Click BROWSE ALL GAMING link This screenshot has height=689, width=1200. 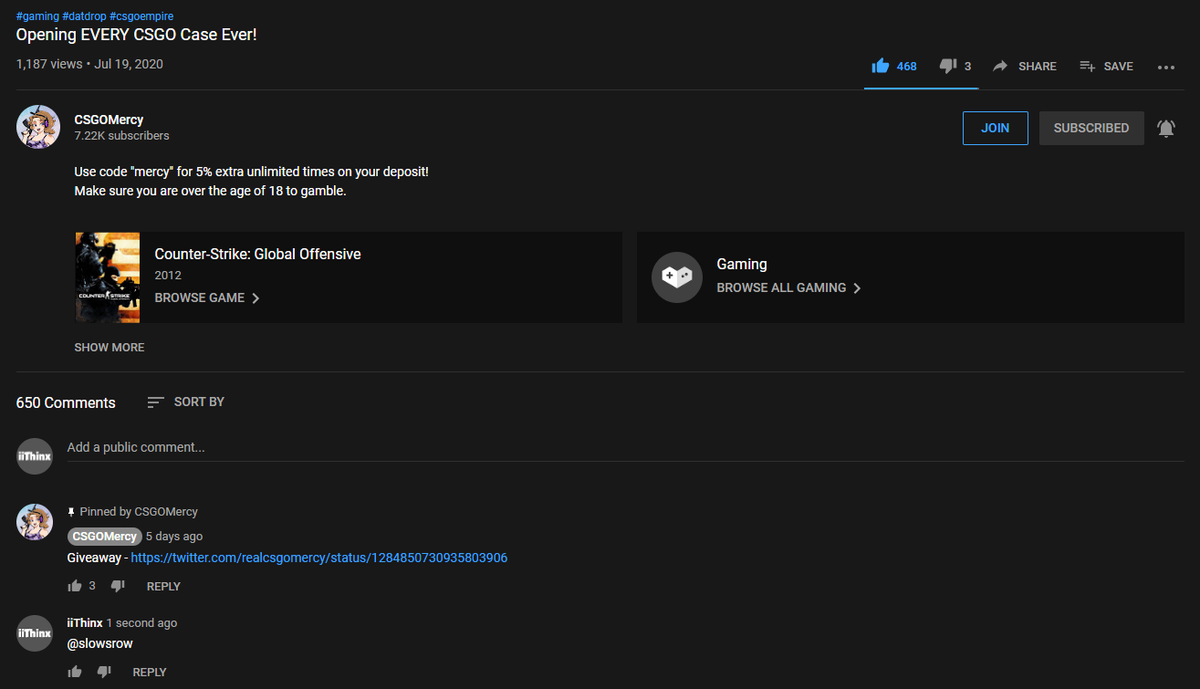pos(789,288)
